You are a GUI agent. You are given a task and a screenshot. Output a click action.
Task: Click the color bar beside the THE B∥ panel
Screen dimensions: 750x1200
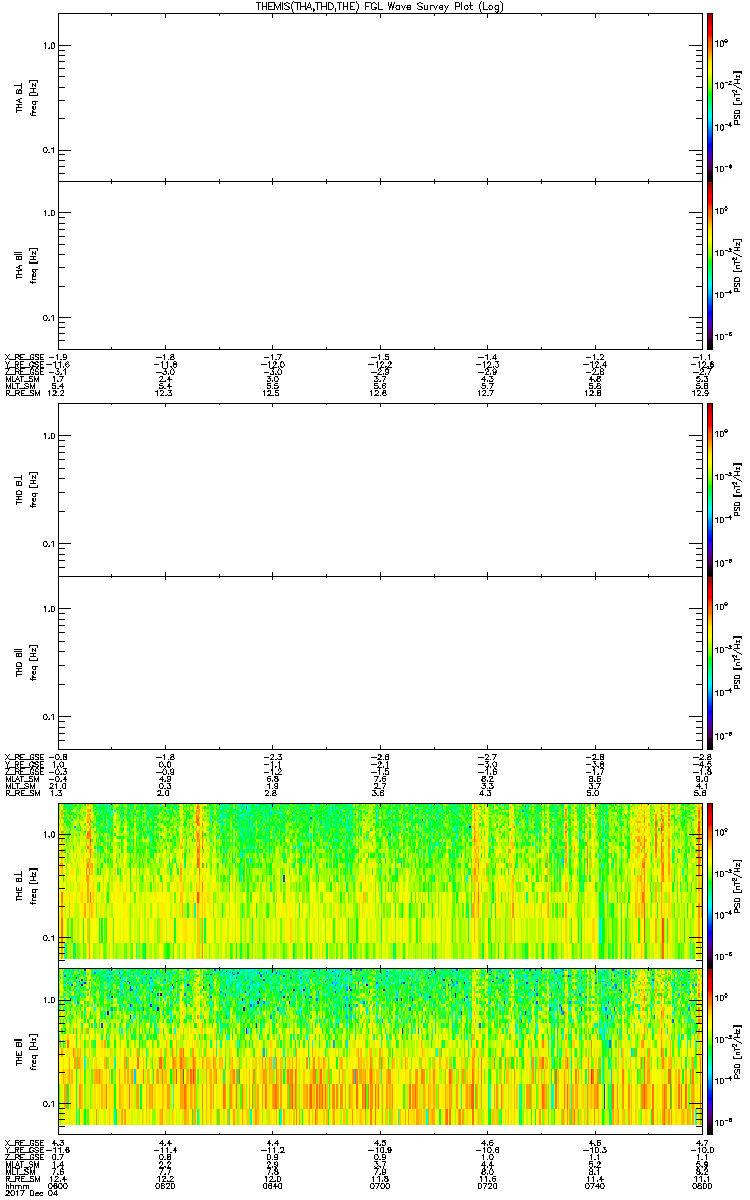[x=710, y=1050]
